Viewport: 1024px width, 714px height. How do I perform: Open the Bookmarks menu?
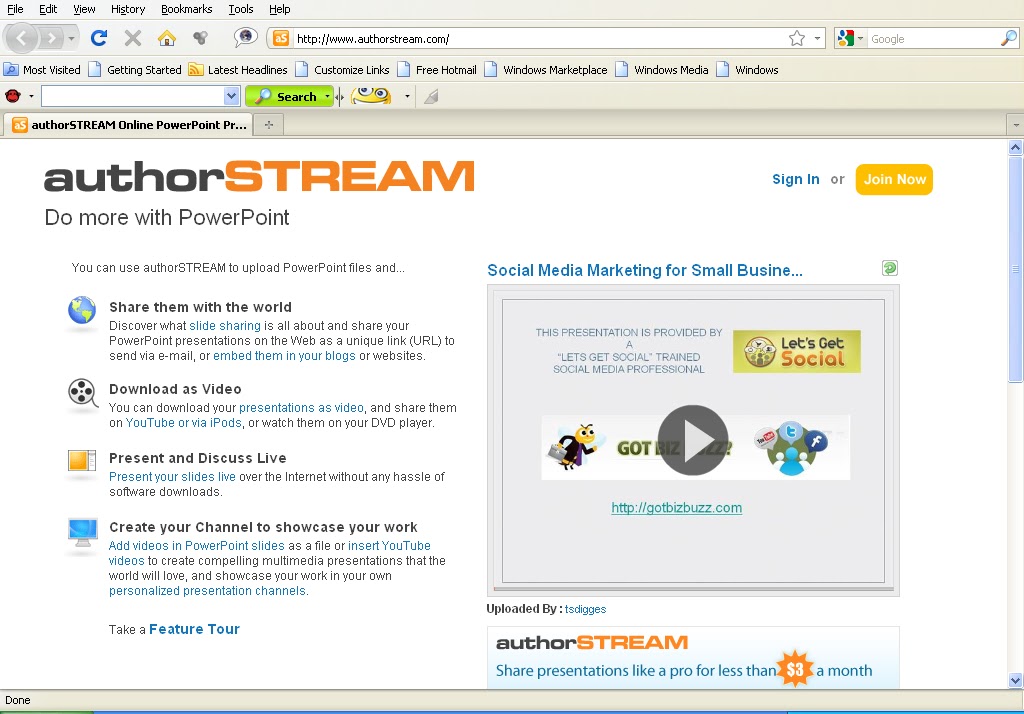[186, 9]
